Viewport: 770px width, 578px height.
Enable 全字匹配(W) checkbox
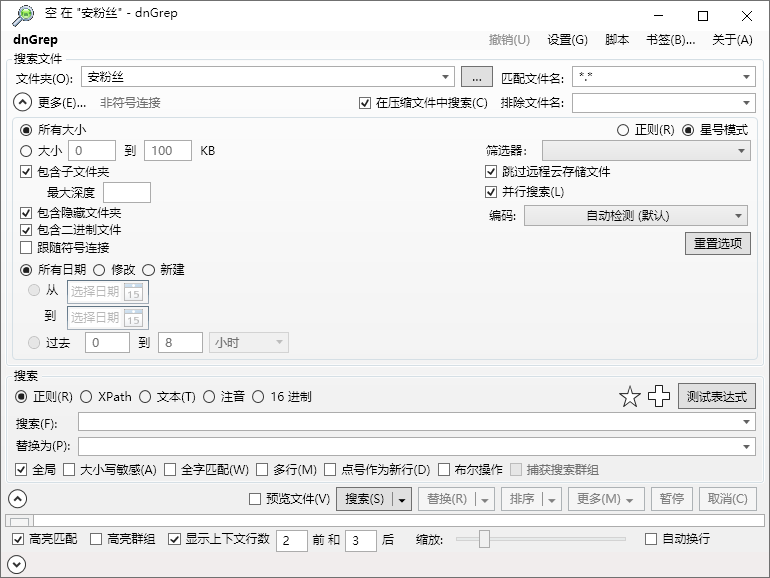(x=170, y=470)
